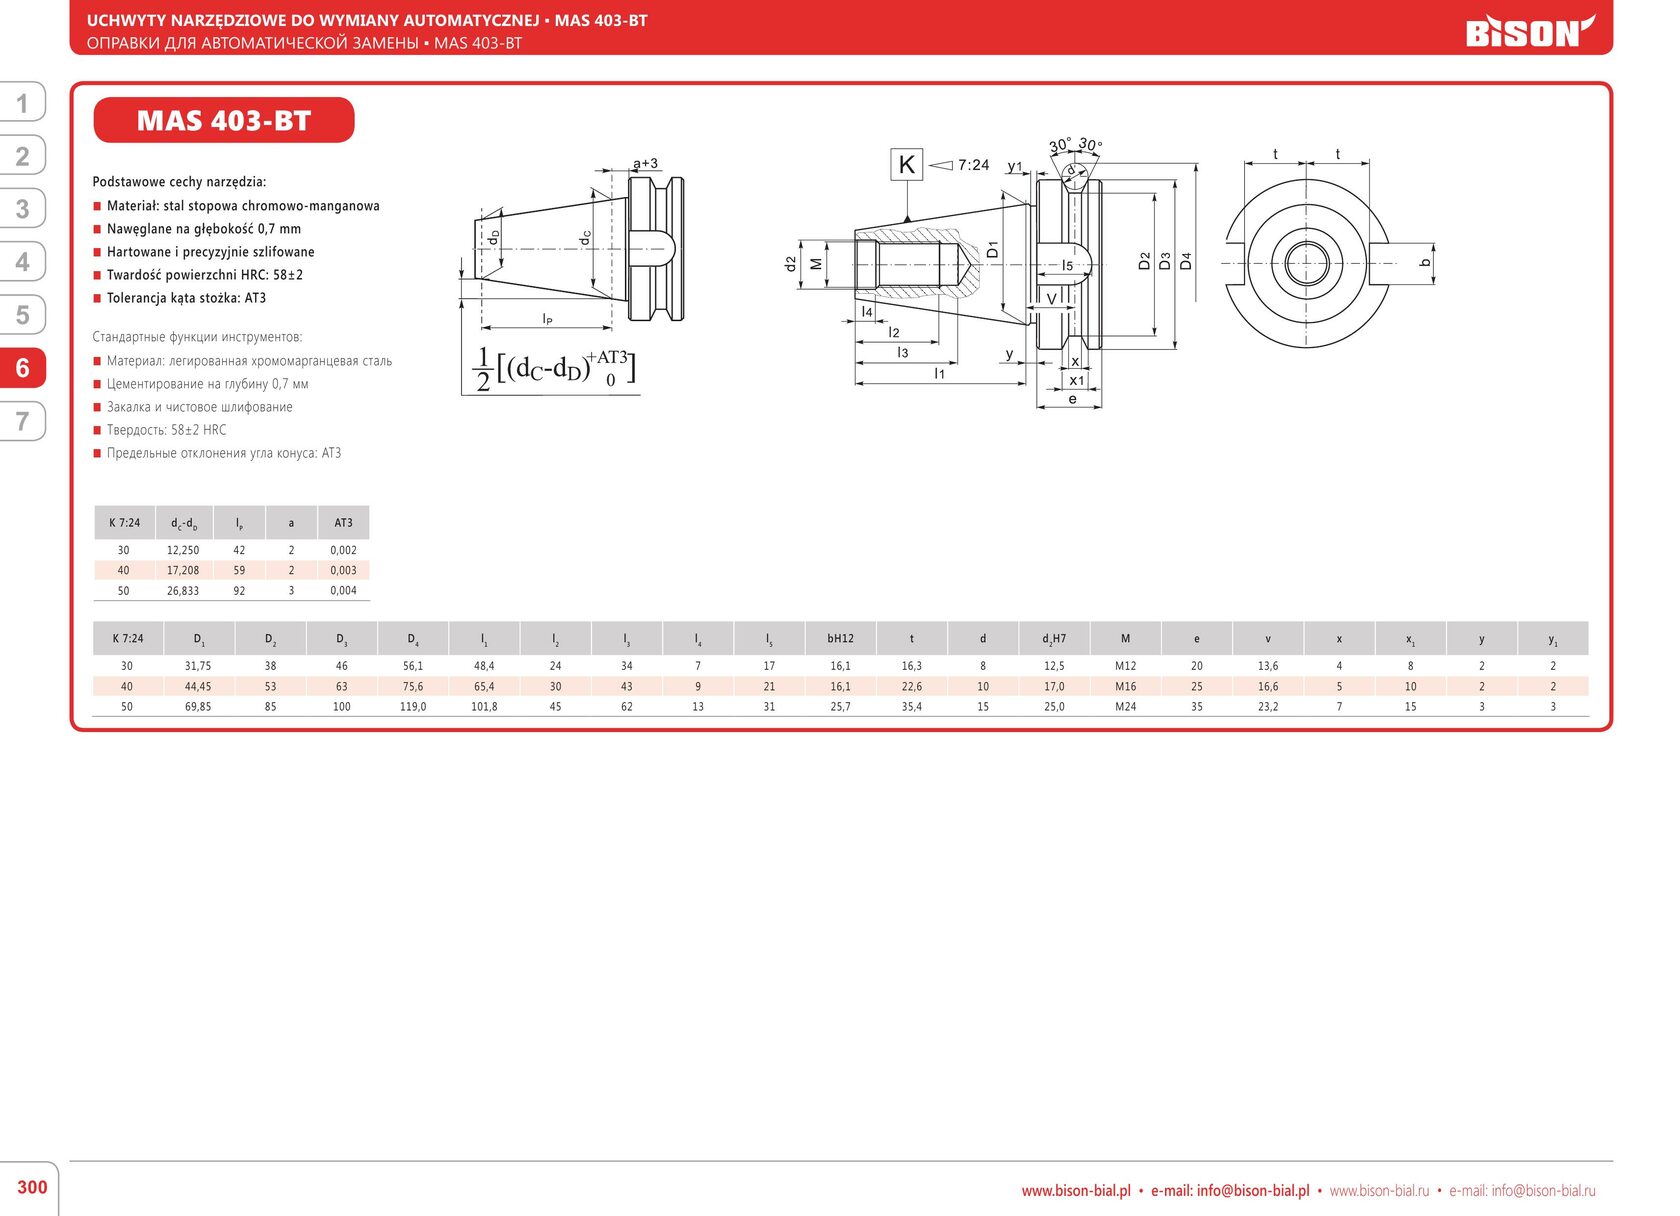
Task: Click the dC-dD column header in the small table
Action: [184, 523]
